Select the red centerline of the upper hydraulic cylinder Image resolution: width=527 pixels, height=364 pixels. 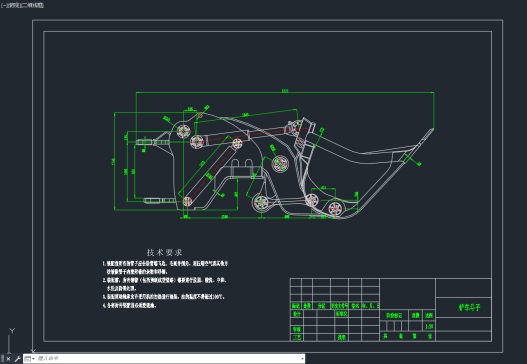point(247,134)
